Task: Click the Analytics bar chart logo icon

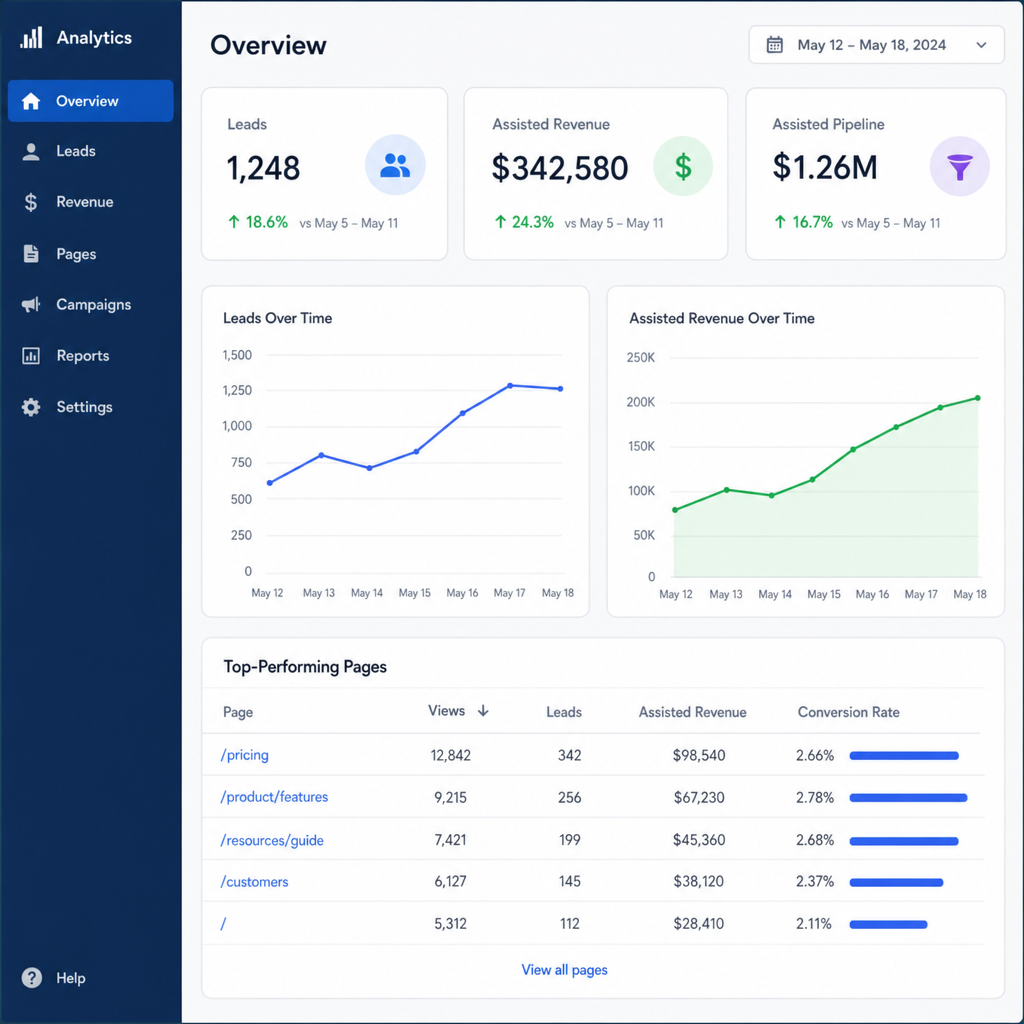Action: (31, 38)
